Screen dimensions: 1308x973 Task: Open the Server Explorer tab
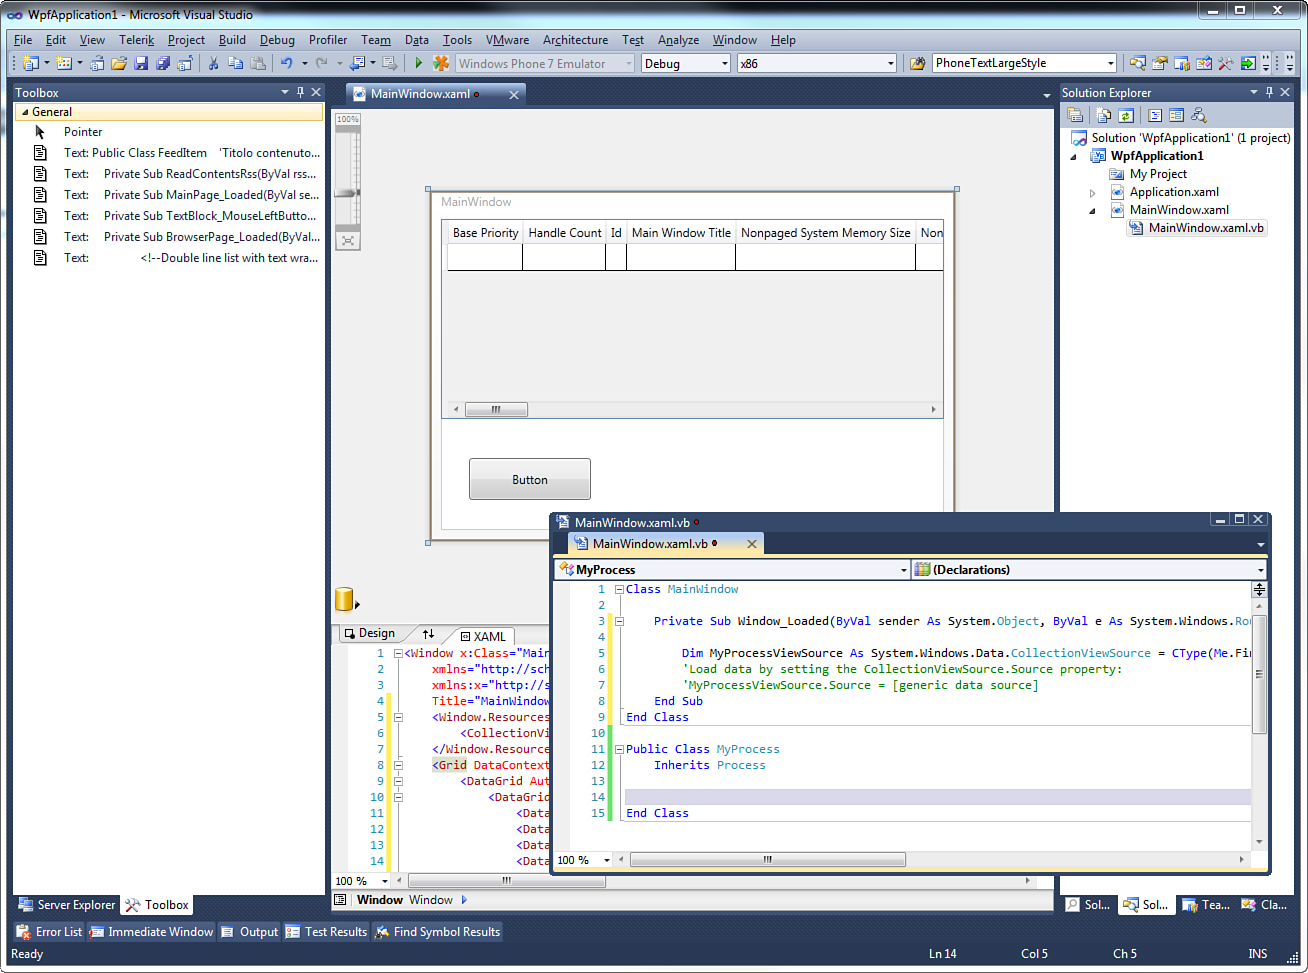tap(67, 905)
